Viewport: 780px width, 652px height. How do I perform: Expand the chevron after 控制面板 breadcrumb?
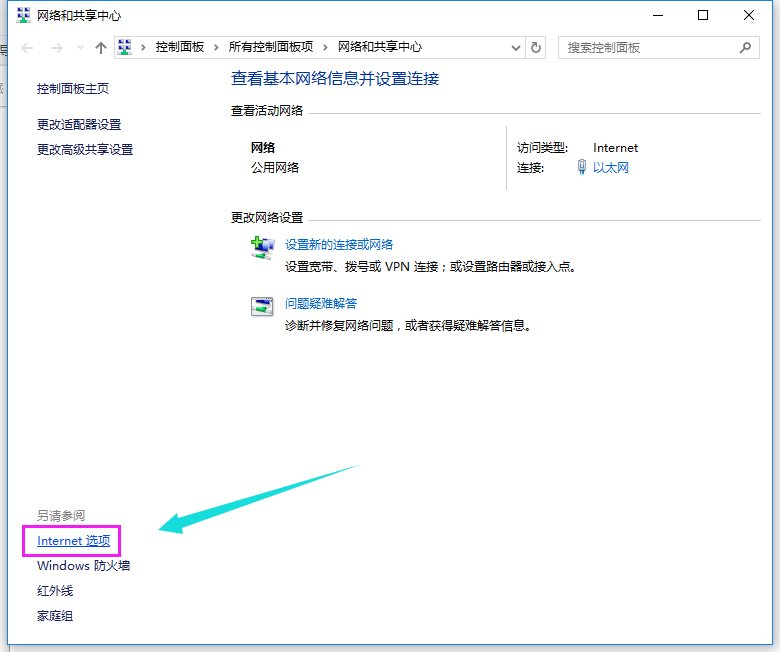[218, 47]
